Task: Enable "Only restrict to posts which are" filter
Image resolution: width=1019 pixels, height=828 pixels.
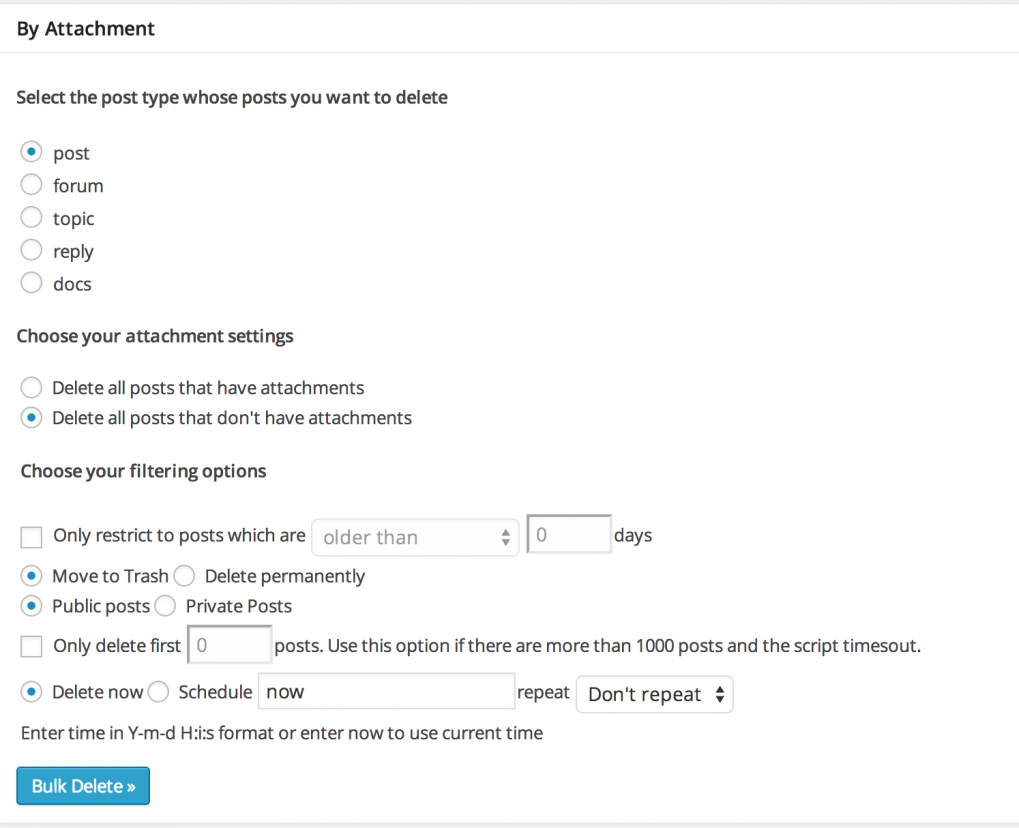Action: [x=30, y=537]
